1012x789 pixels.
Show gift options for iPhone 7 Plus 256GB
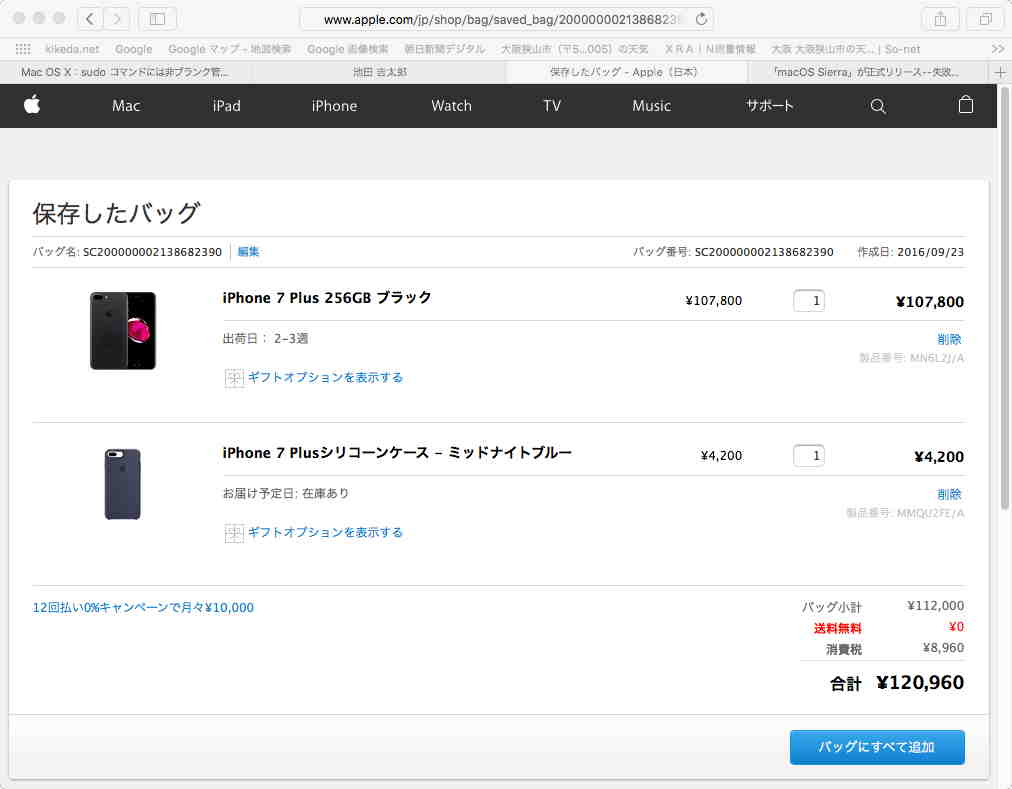[x=325, y=378]
